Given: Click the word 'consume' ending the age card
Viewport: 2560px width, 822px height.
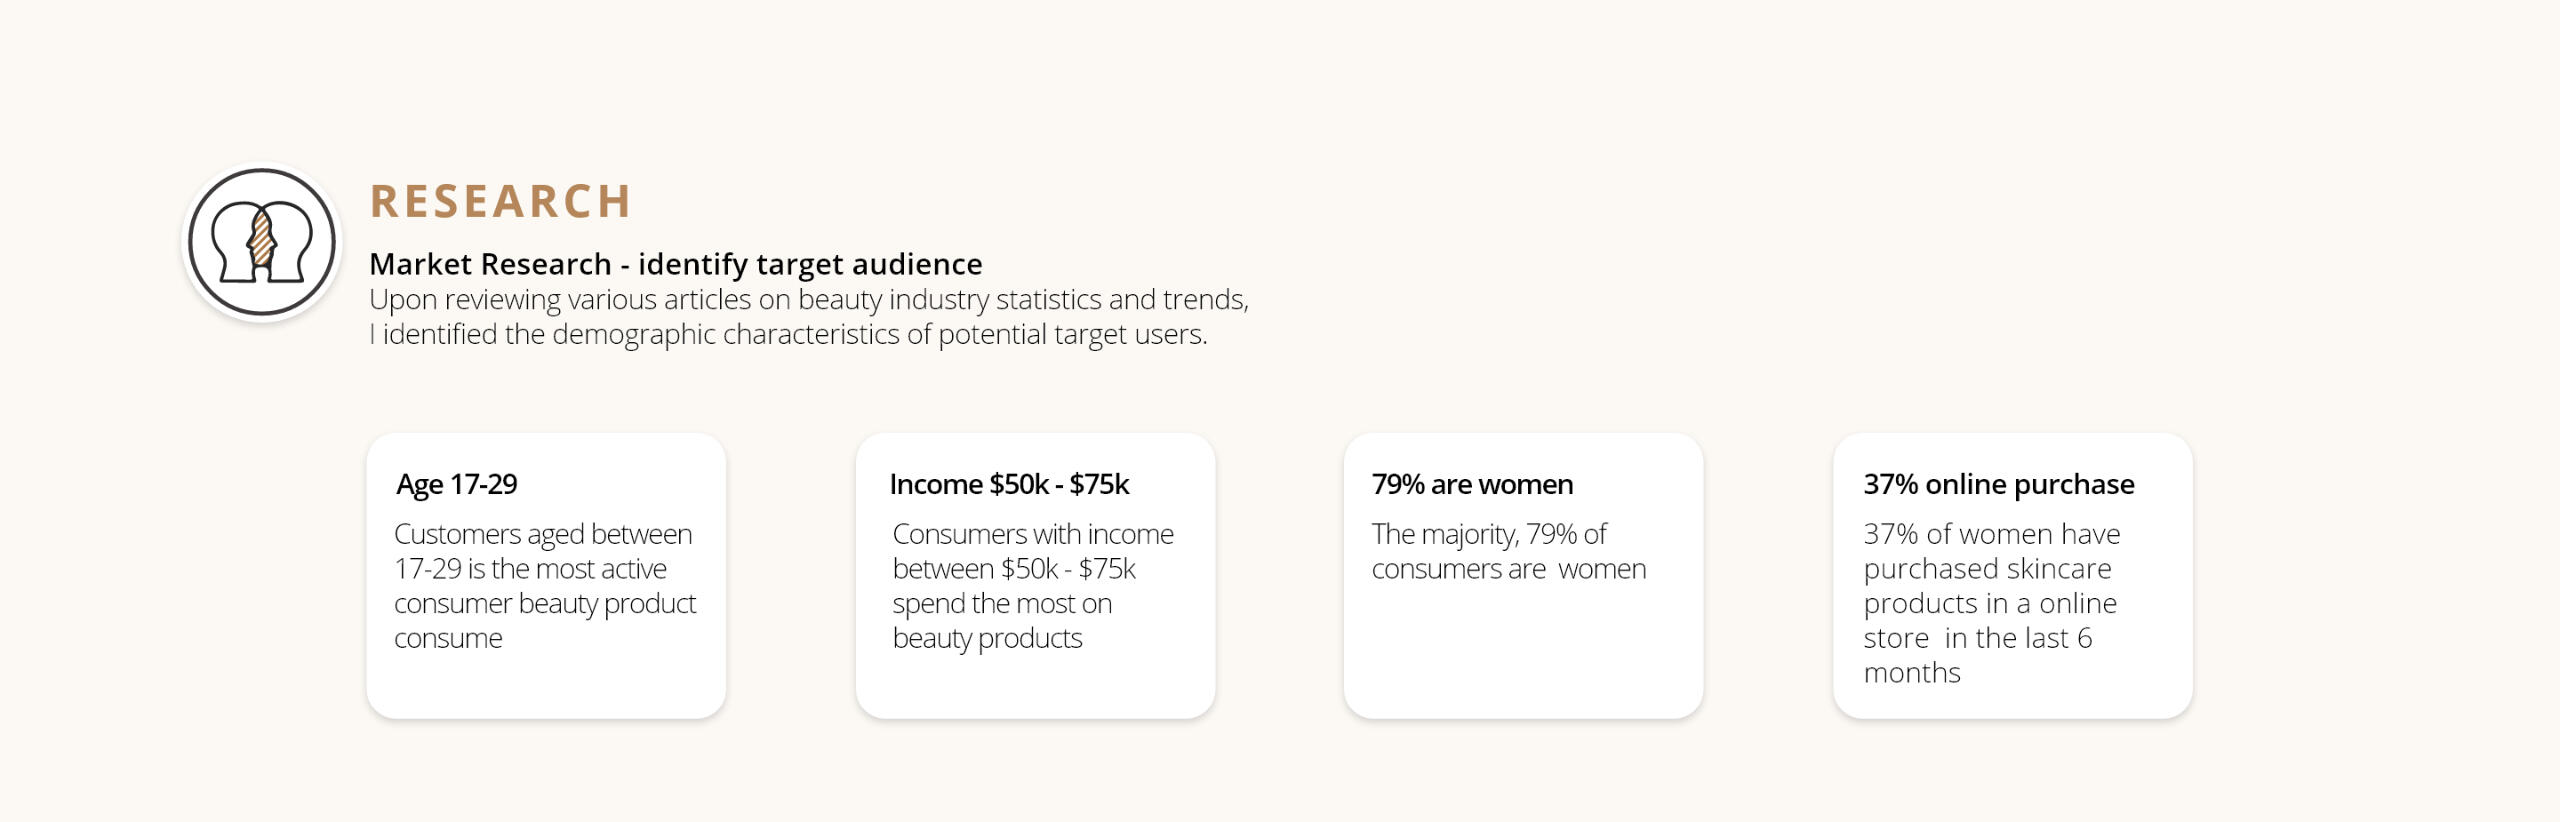Looking at the screenshot, I should point(448,638).
